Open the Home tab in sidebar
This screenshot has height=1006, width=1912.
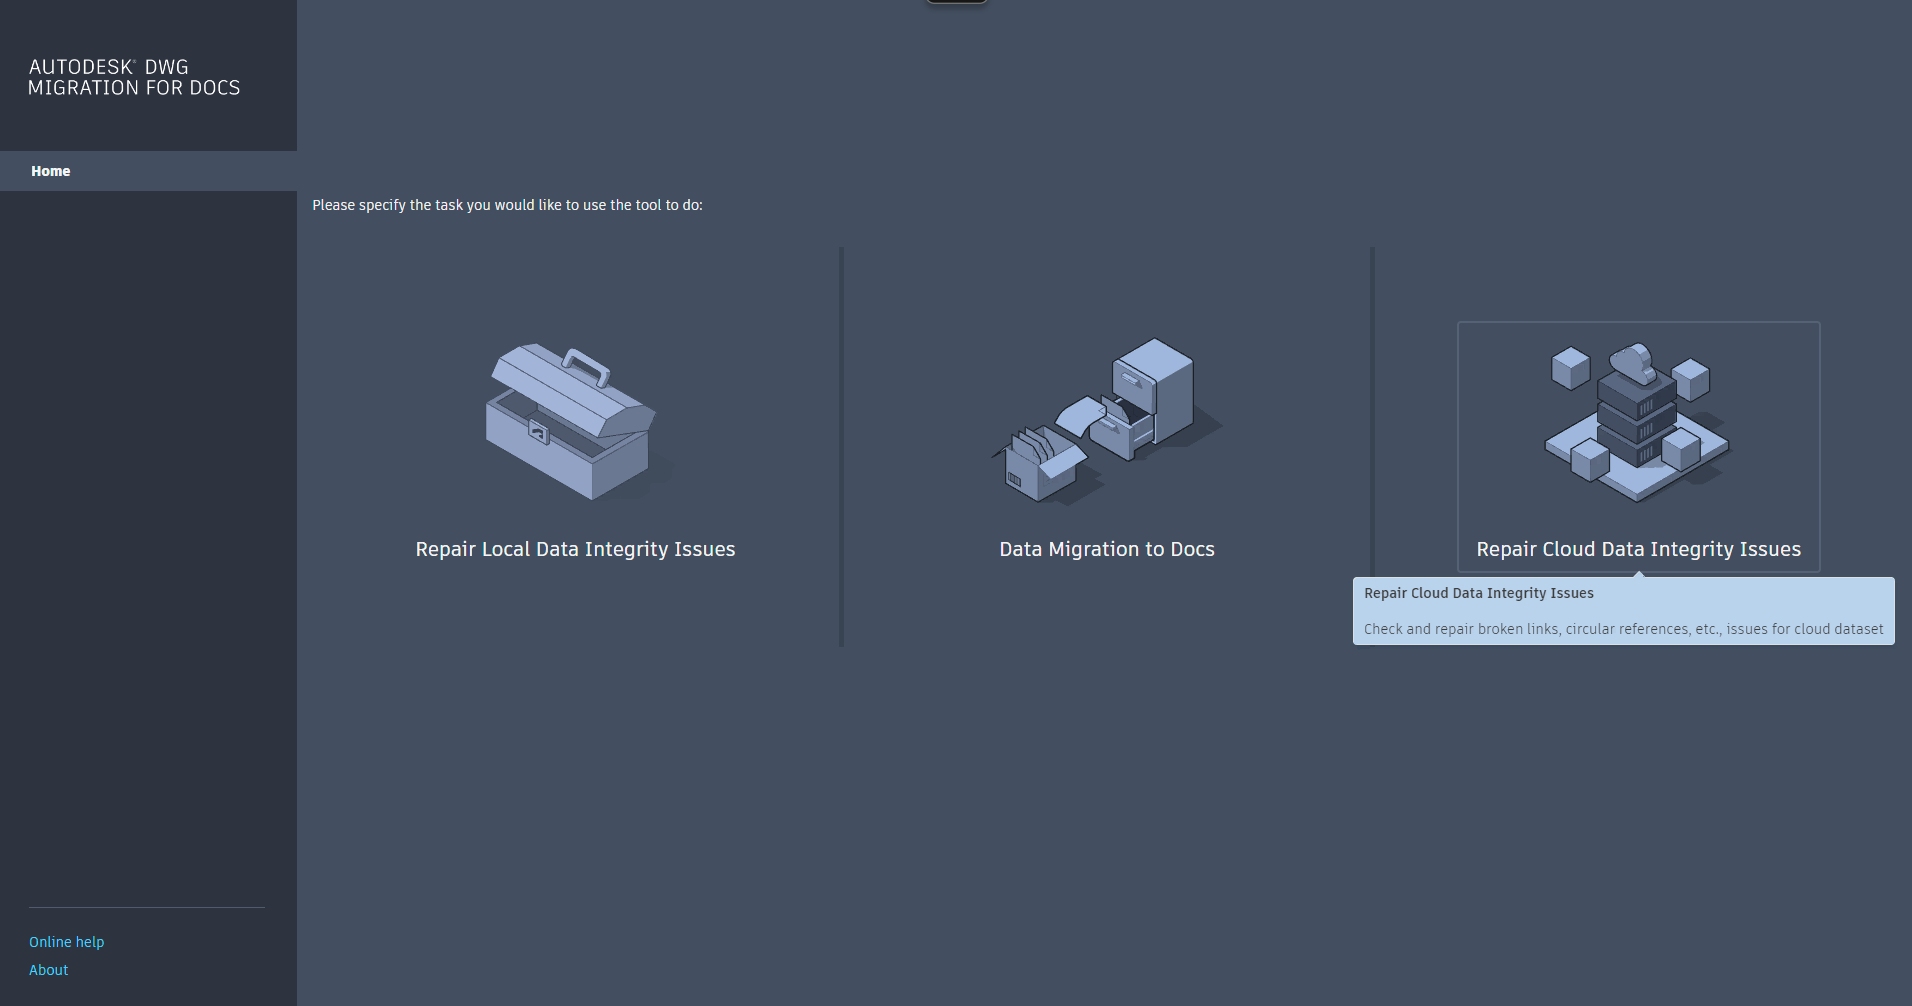(x=148, y=171)
